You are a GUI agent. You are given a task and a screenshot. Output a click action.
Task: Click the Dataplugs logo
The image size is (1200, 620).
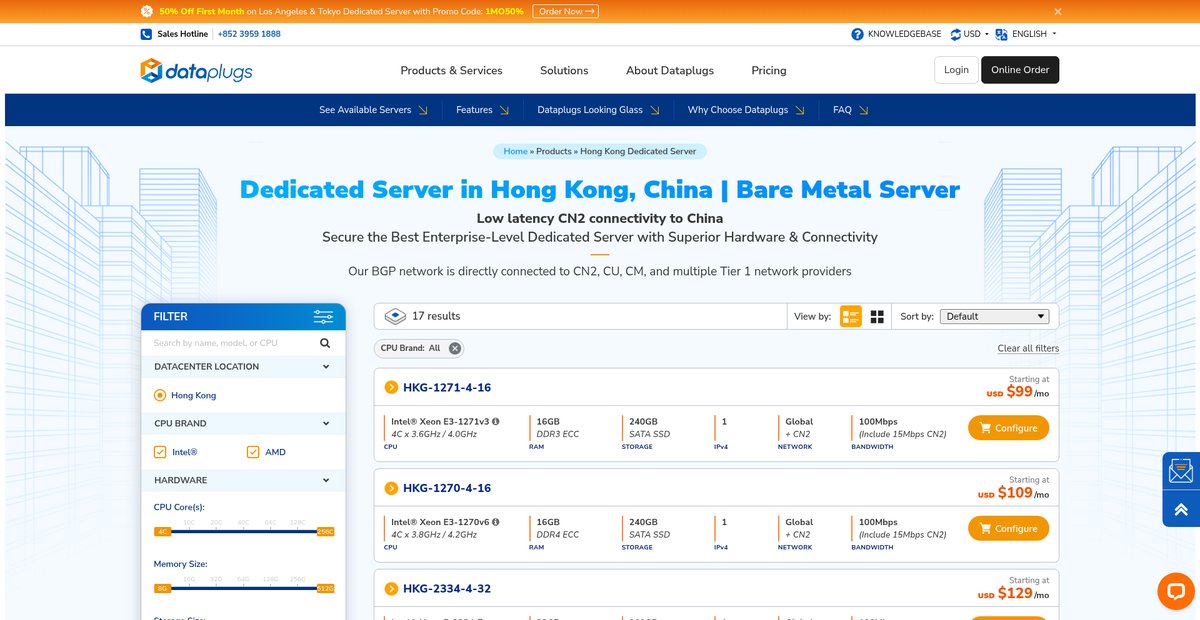[x=196, y=71]
